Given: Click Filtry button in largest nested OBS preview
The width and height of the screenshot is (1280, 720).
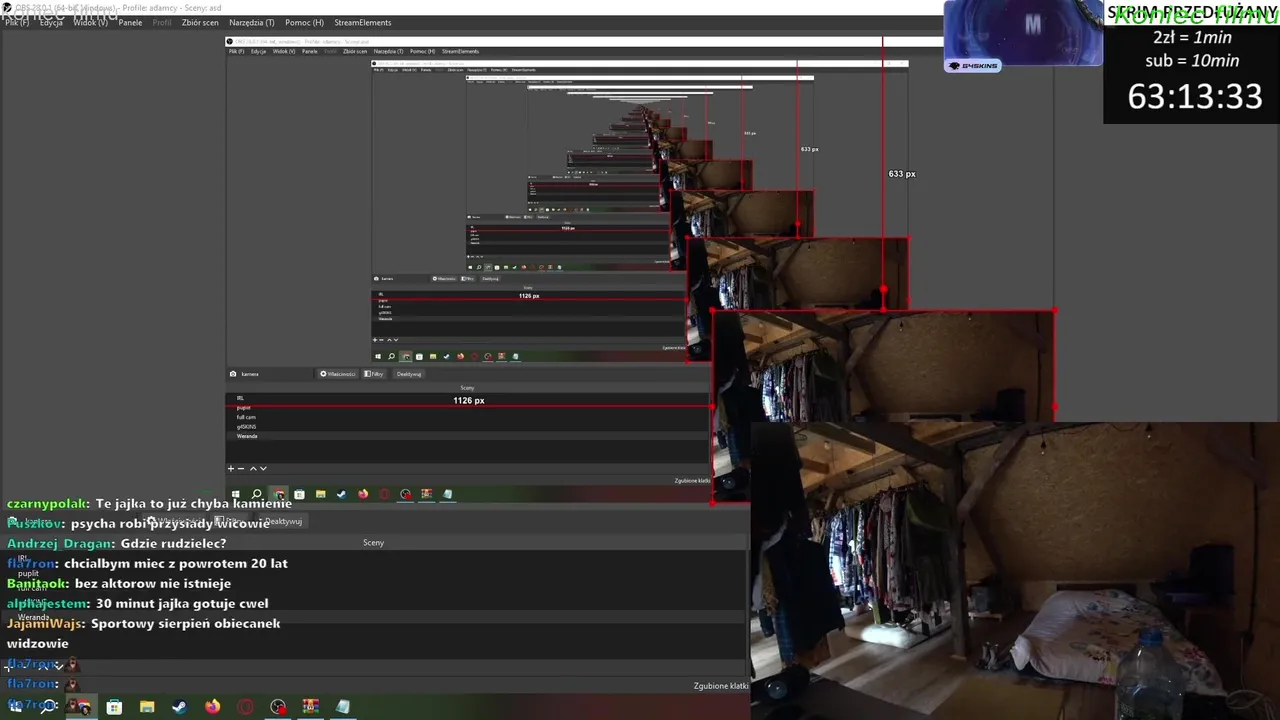Looking at the screenshot, I should (374, 374).
